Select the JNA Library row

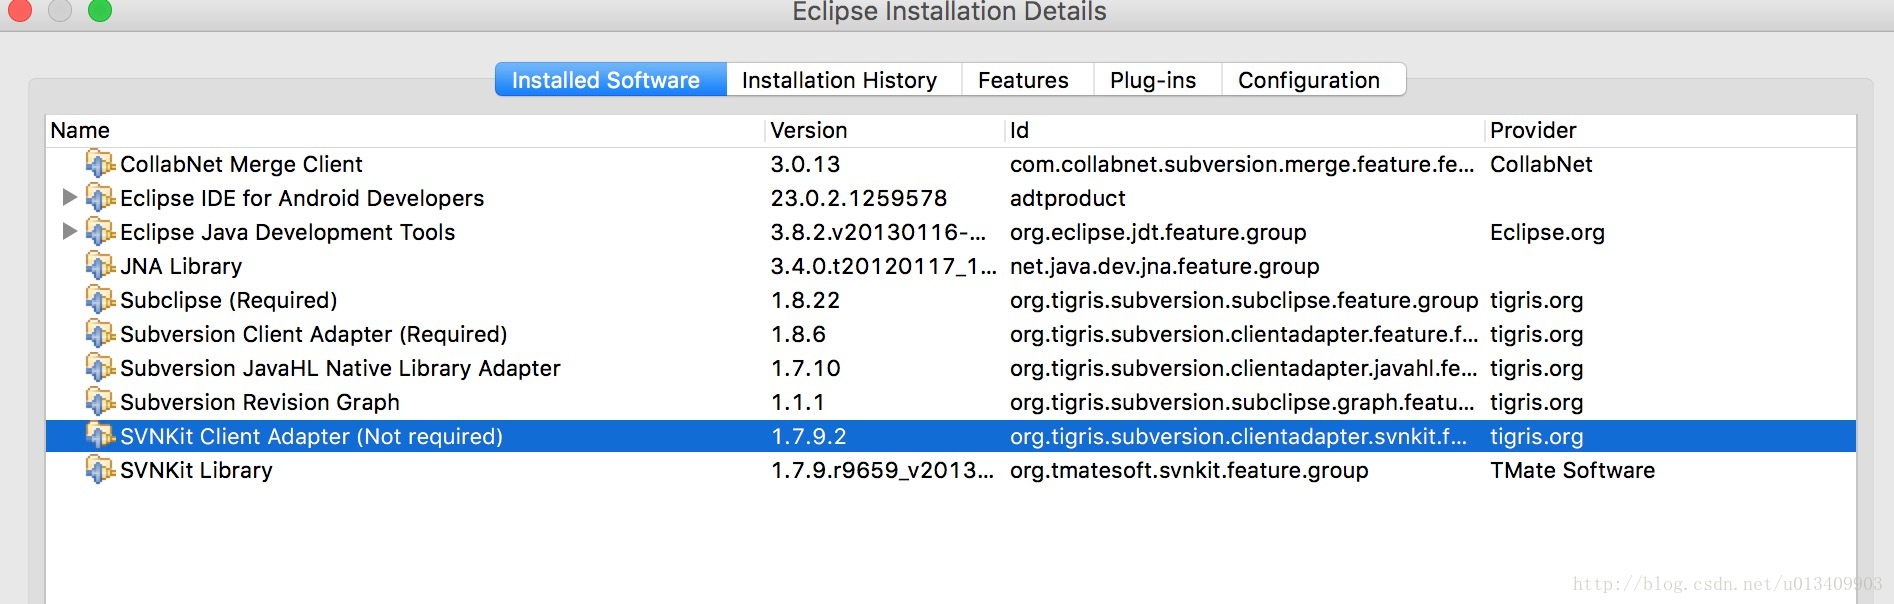(x=951, y=266)
